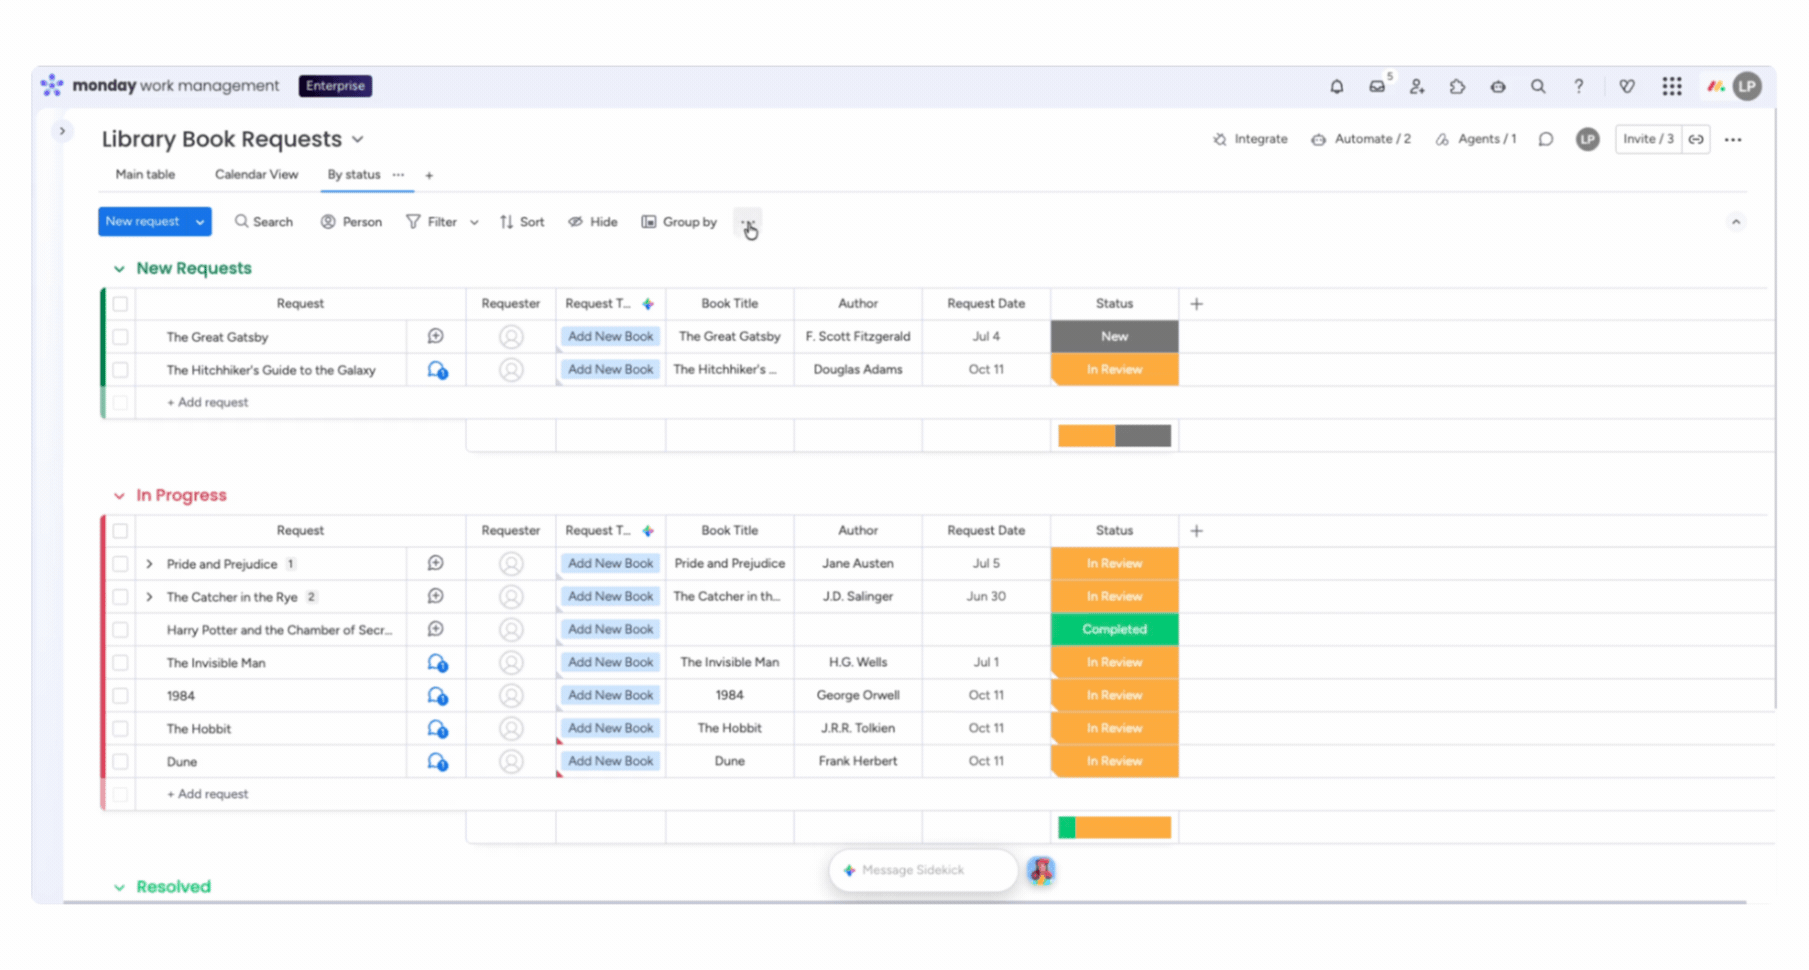This screenshot has height=970, width=1809.
Task: Open the board title dropdown chevron
Action: pyautogui.click(x=357, y=140)
